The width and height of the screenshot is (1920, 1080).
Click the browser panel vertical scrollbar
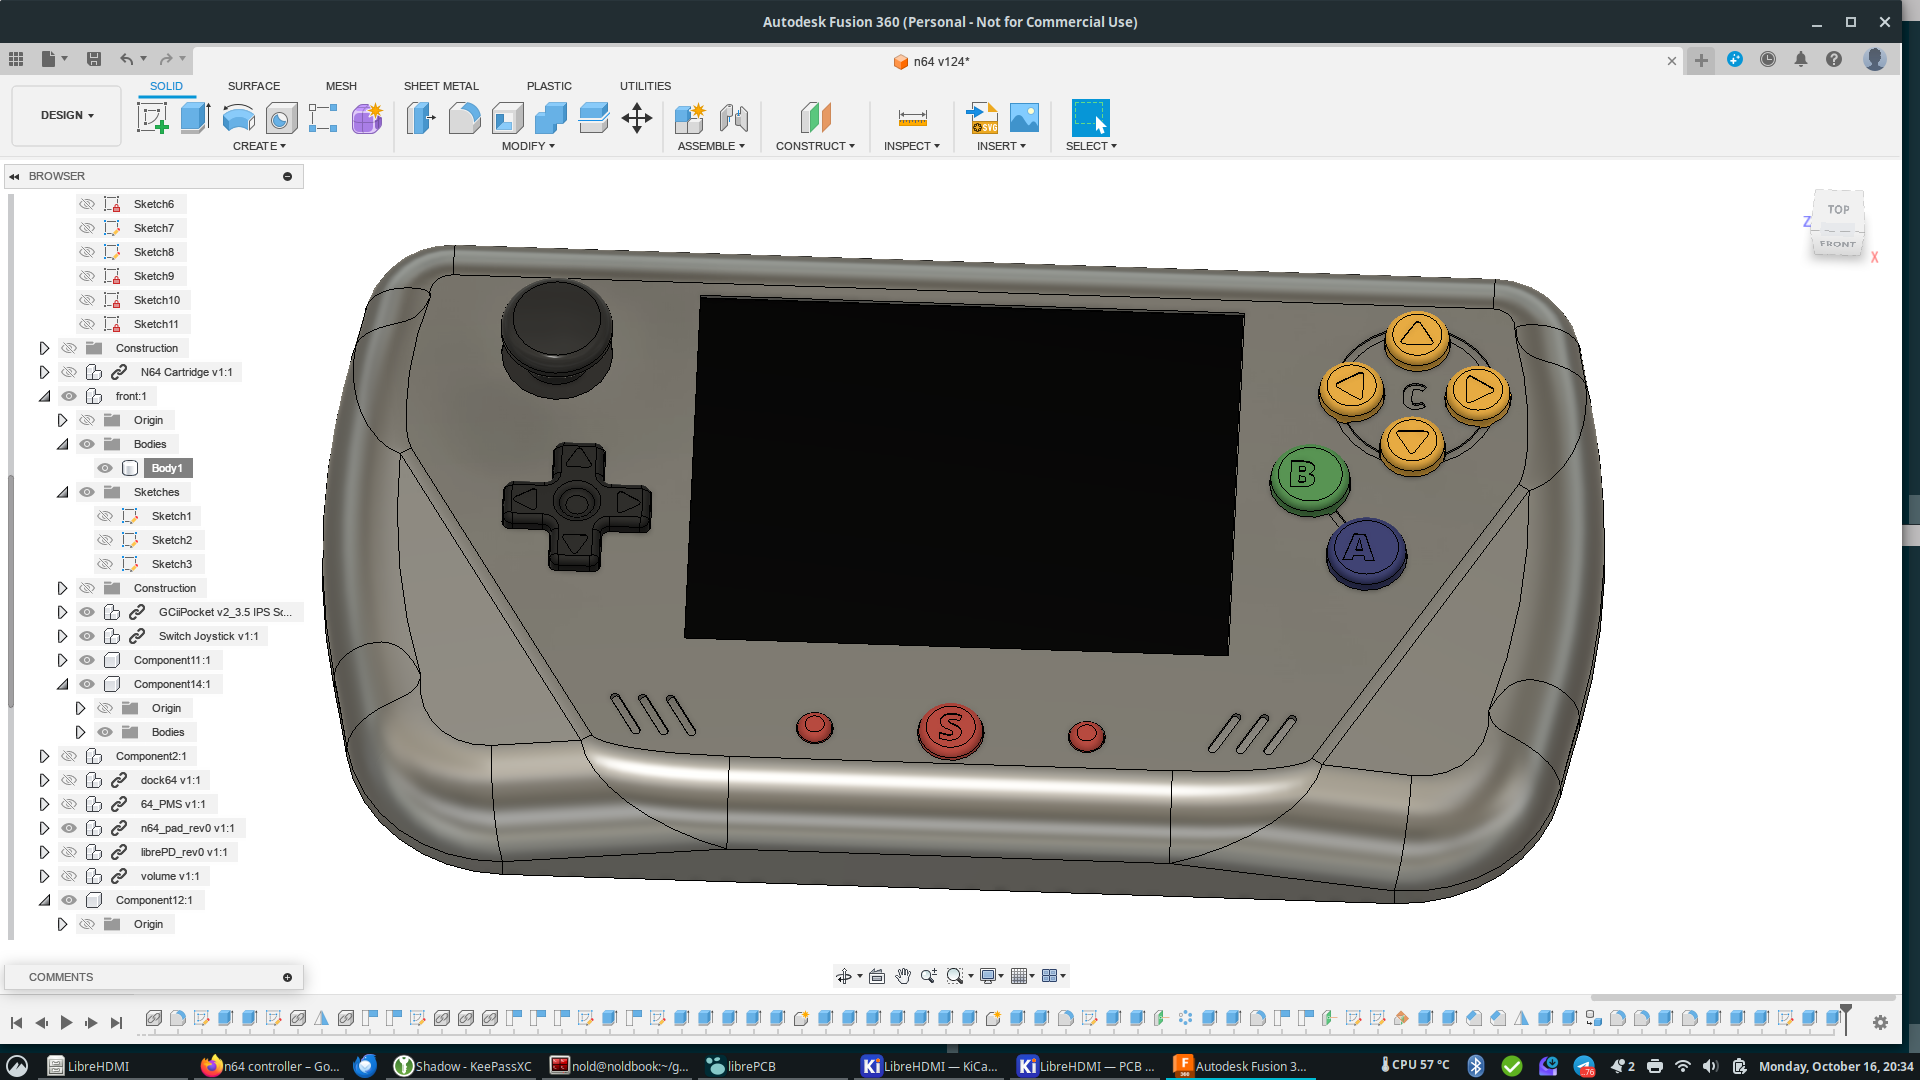tap(11, 590)
